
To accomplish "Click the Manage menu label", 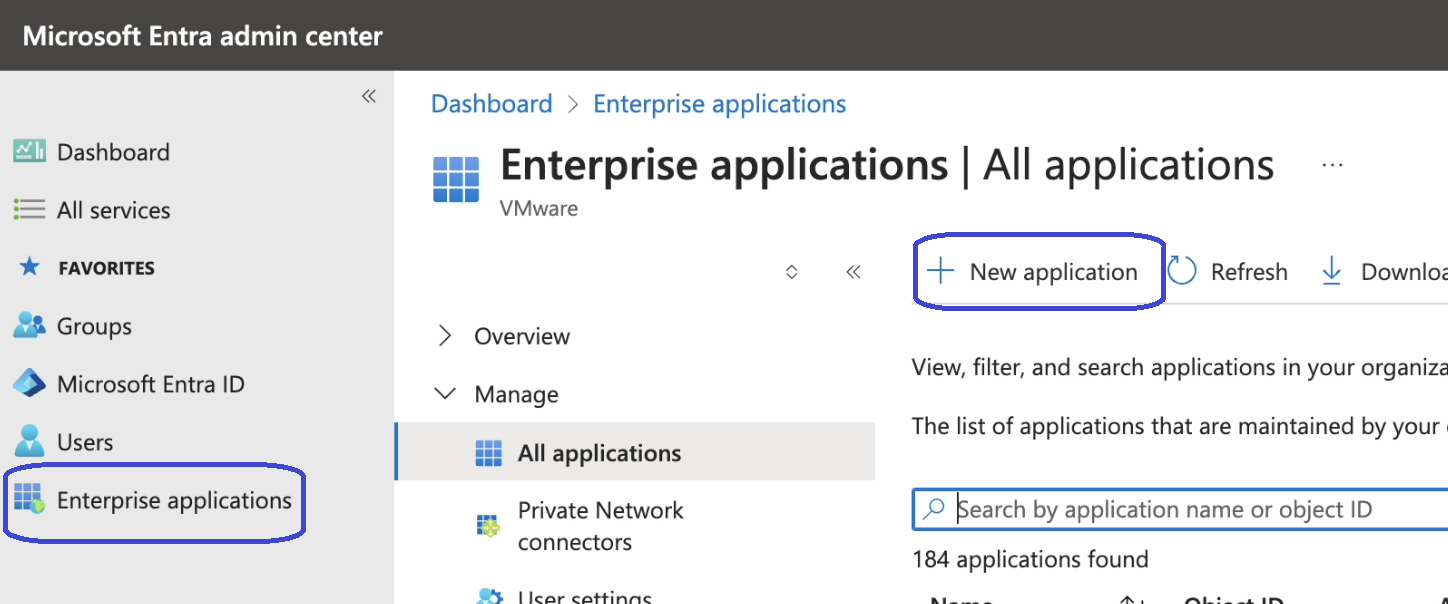I will (x=516, y=394).
